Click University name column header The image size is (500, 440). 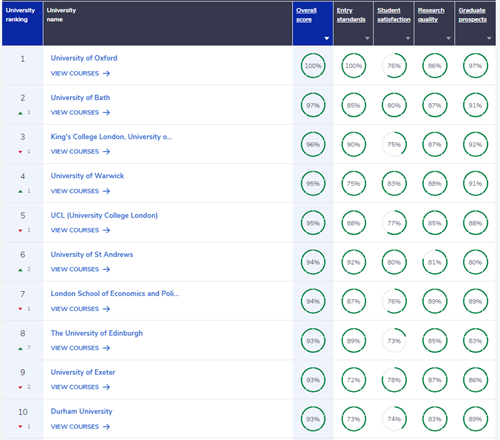click(168, 23)
